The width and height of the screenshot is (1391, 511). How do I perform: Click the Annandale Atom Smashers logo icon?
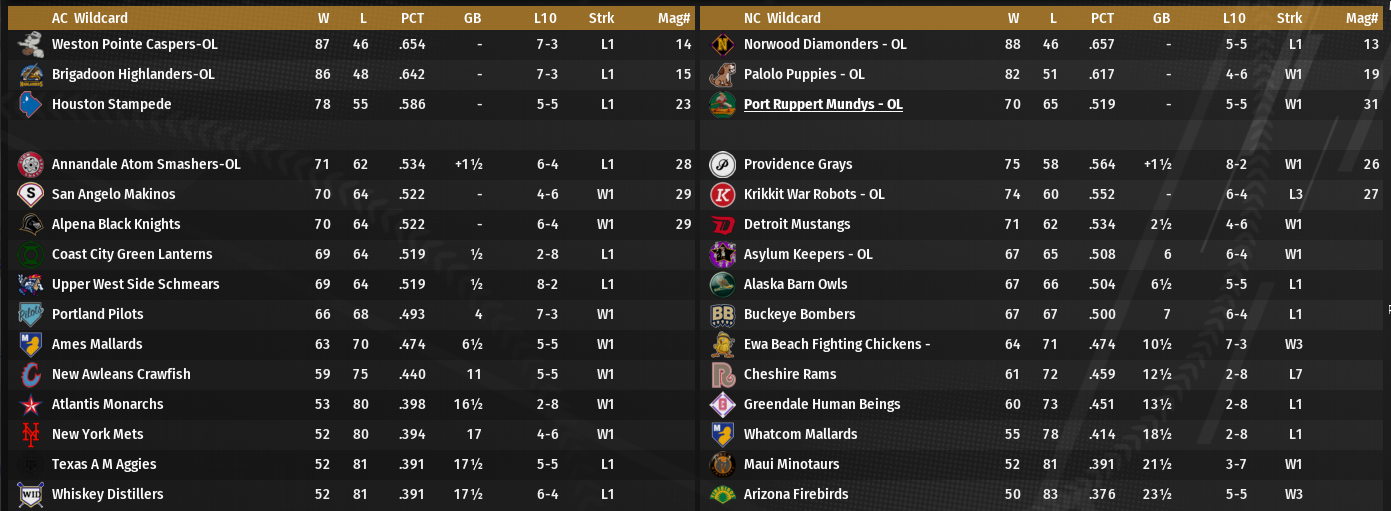tap(30, 164)
